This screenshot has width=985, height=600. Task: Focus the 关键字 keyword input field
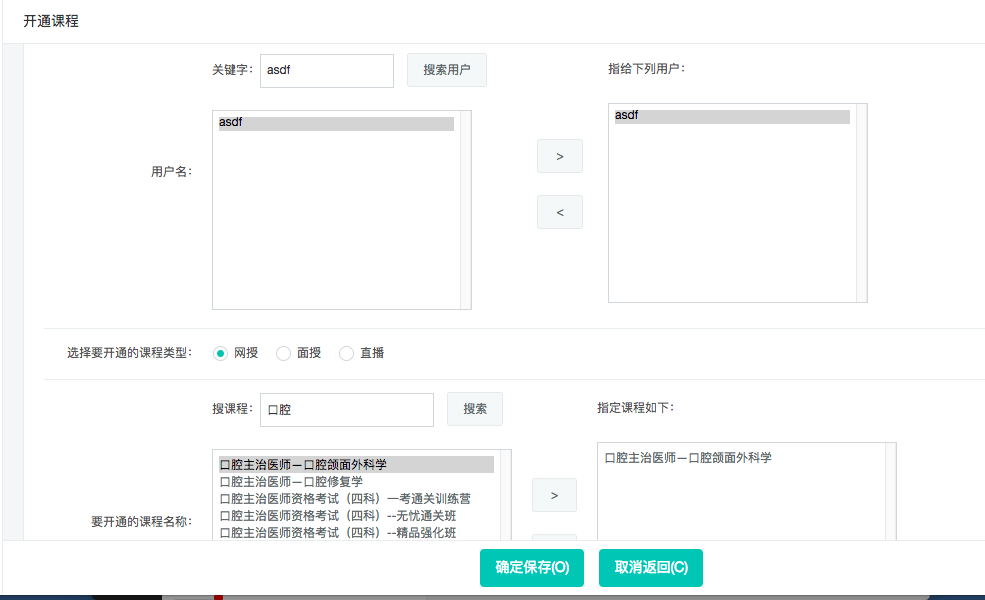pos(327,70)
